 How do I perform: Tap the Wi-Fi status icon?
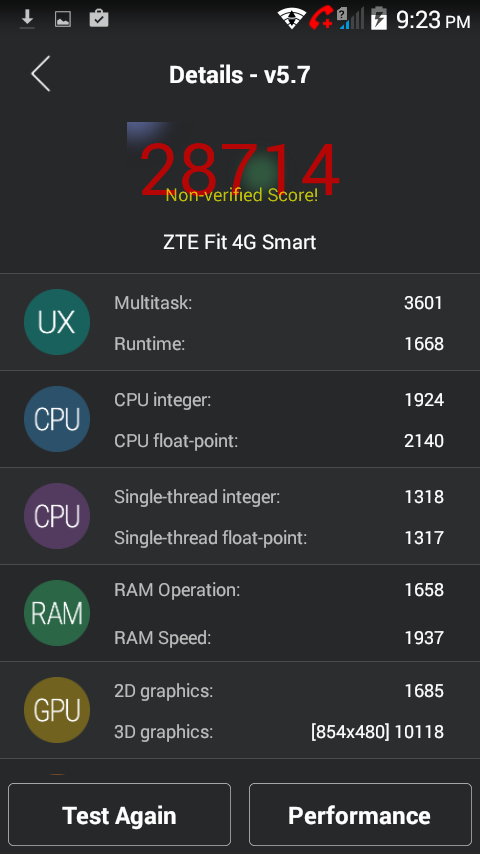(292, 19)
